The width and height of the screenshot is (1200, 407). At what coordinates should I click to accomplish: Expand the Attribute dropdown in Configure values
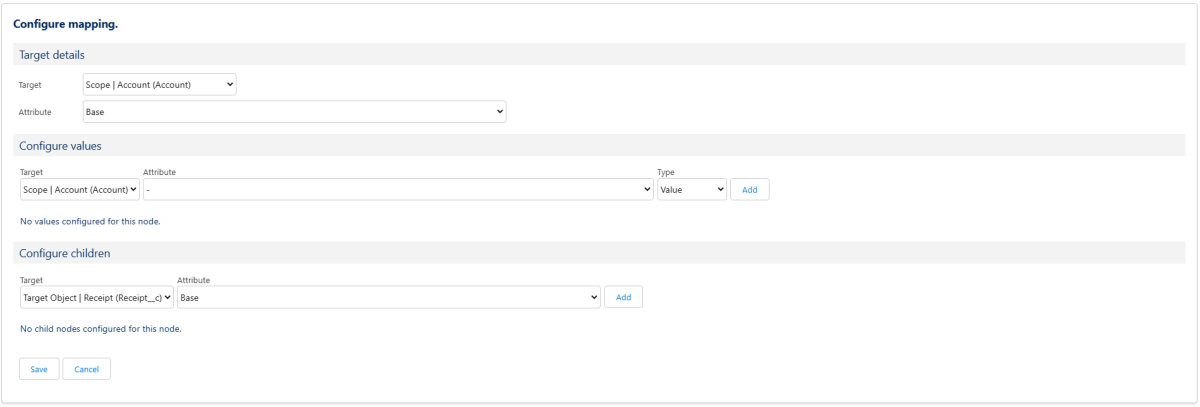click(x=398, y=189)
